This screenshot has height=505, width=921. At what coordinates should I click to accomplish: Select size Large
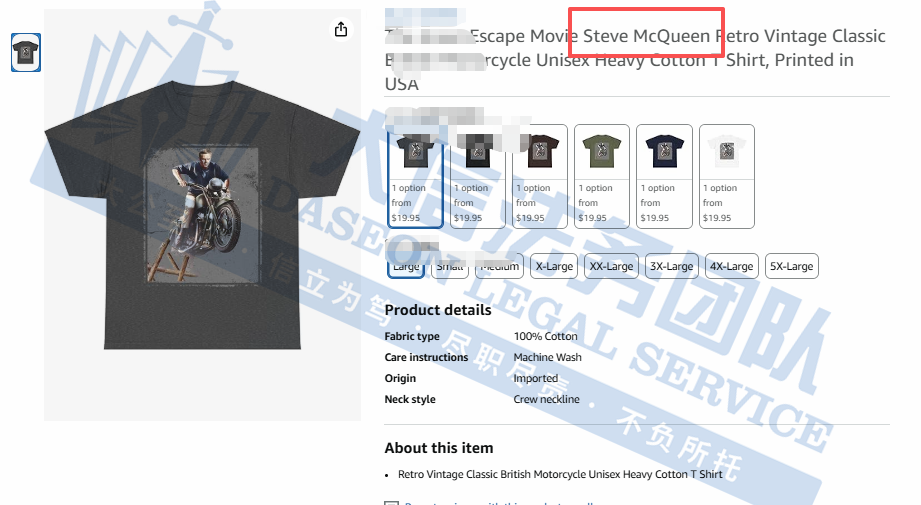406,266
